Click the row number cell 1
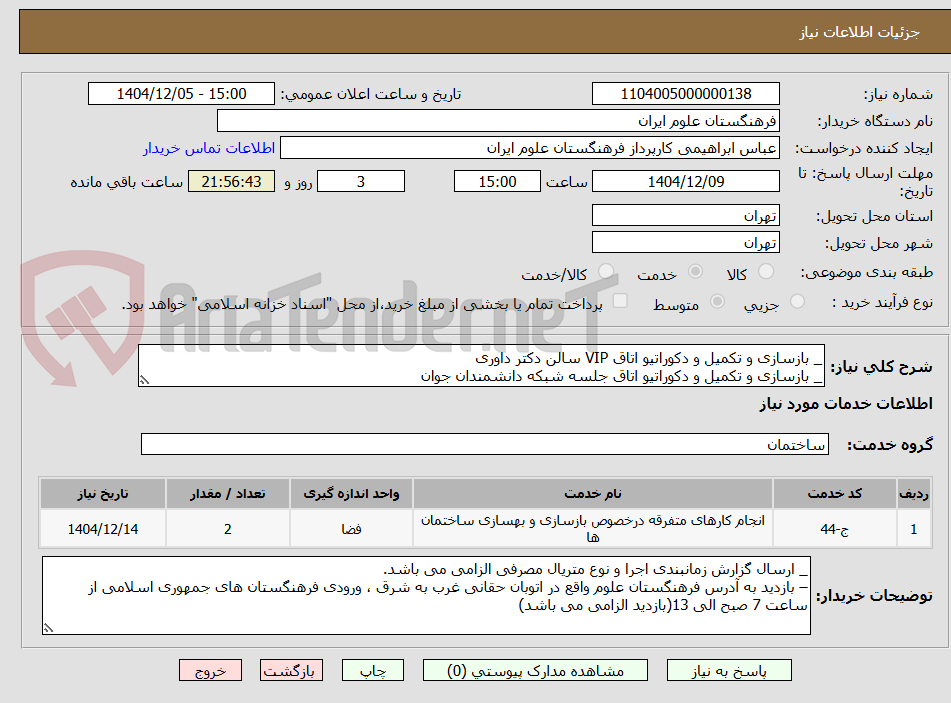Viewport: 951px width, 703px height. pos(913,529)
